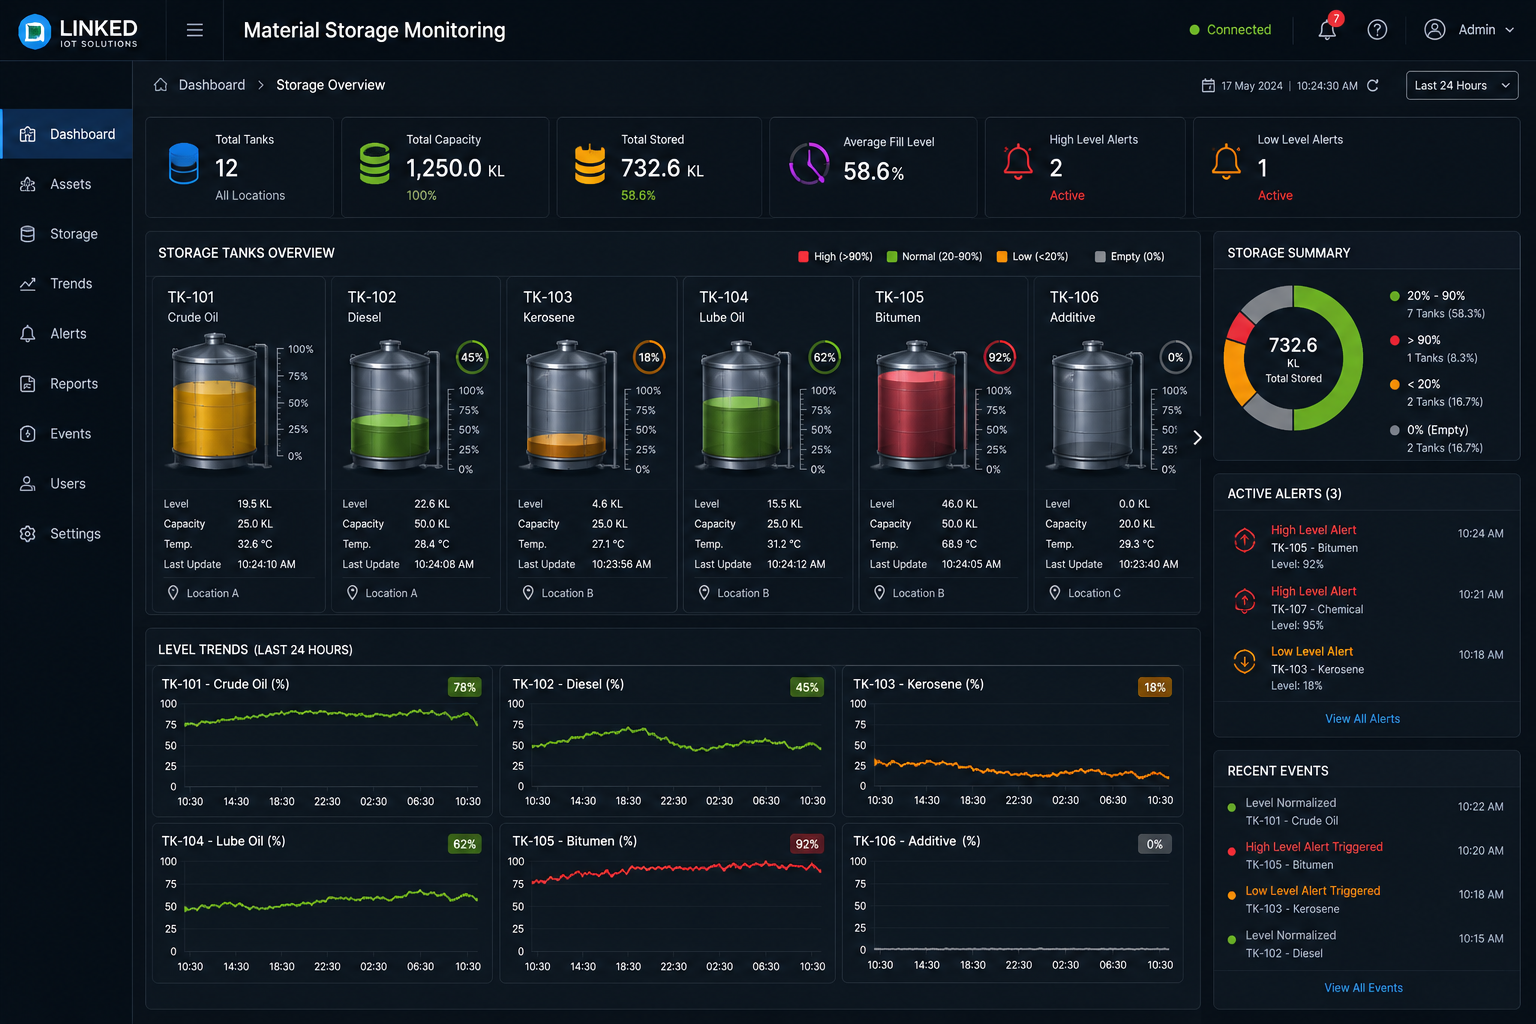
Task: Open the TK-103 Kerosene Low Level Alert
Action: tap(1366, 669)
